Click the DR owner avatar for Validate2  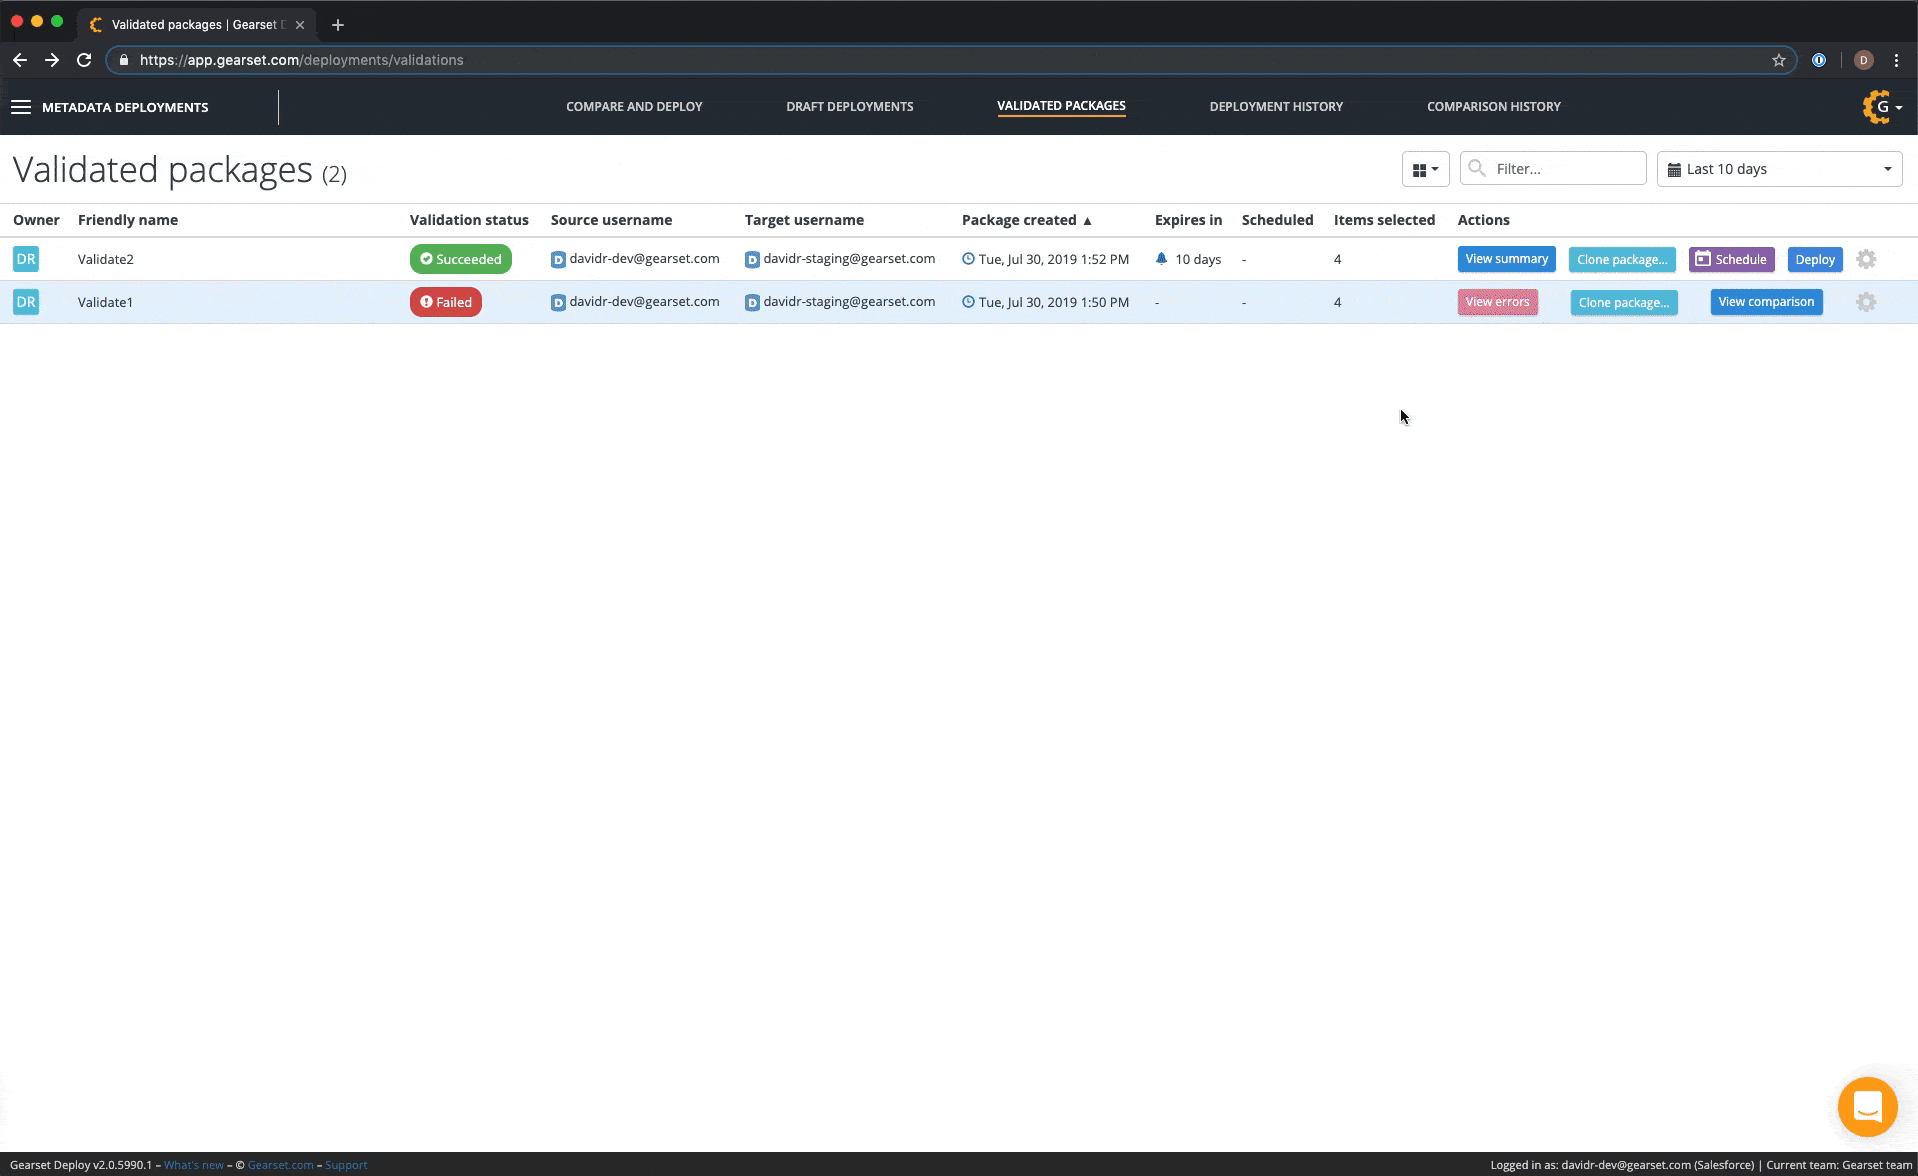click(x=26, y=259)
